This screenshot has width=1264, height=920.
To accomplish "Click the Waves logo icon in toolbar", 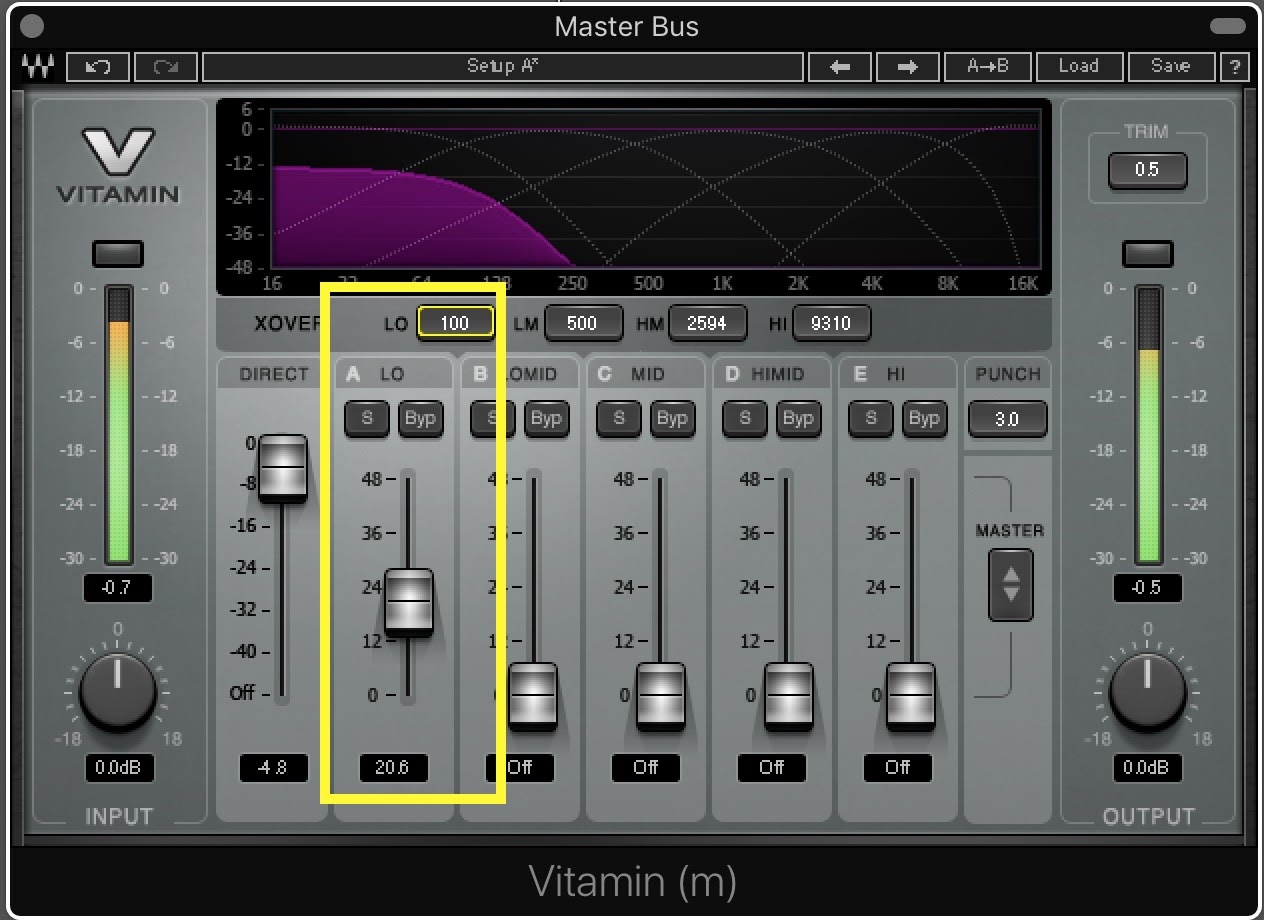I will [x=36, y=67].
